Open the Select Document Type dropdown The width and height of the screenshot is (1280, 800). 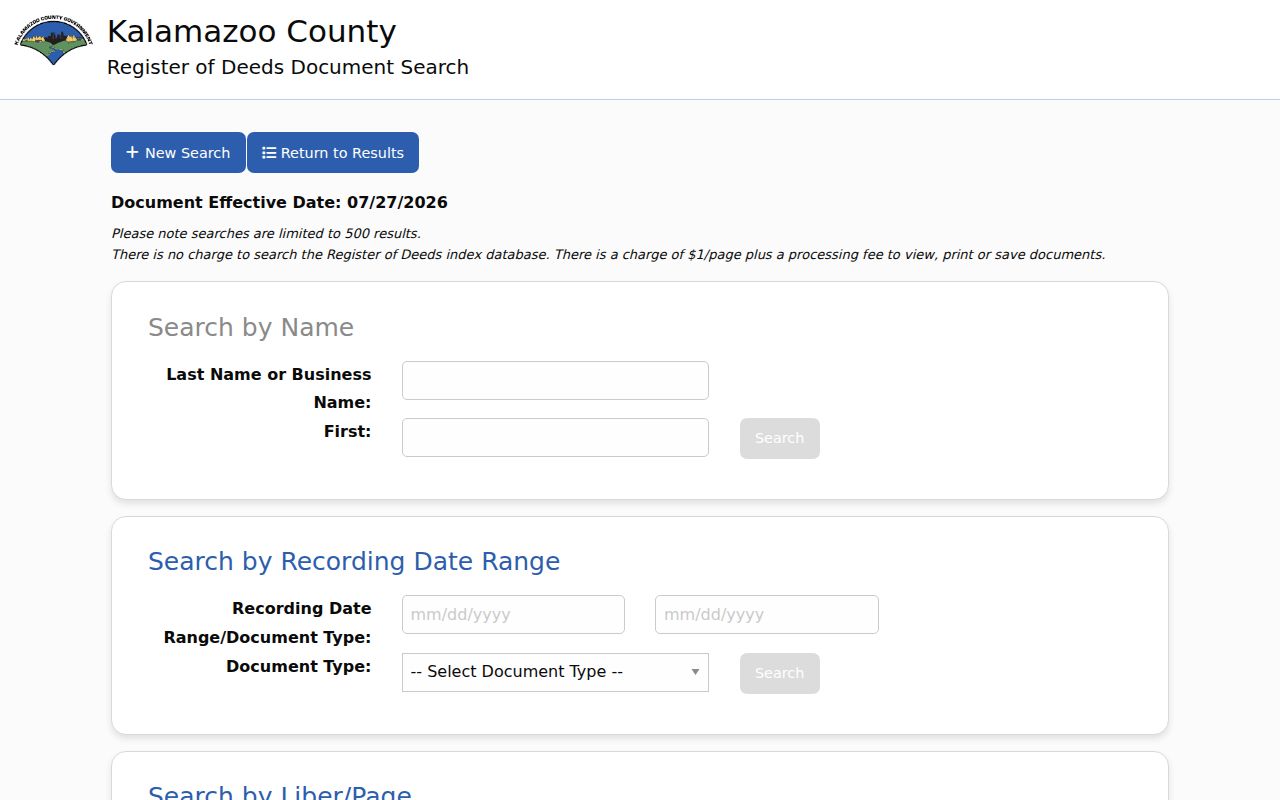coord(555,672)
